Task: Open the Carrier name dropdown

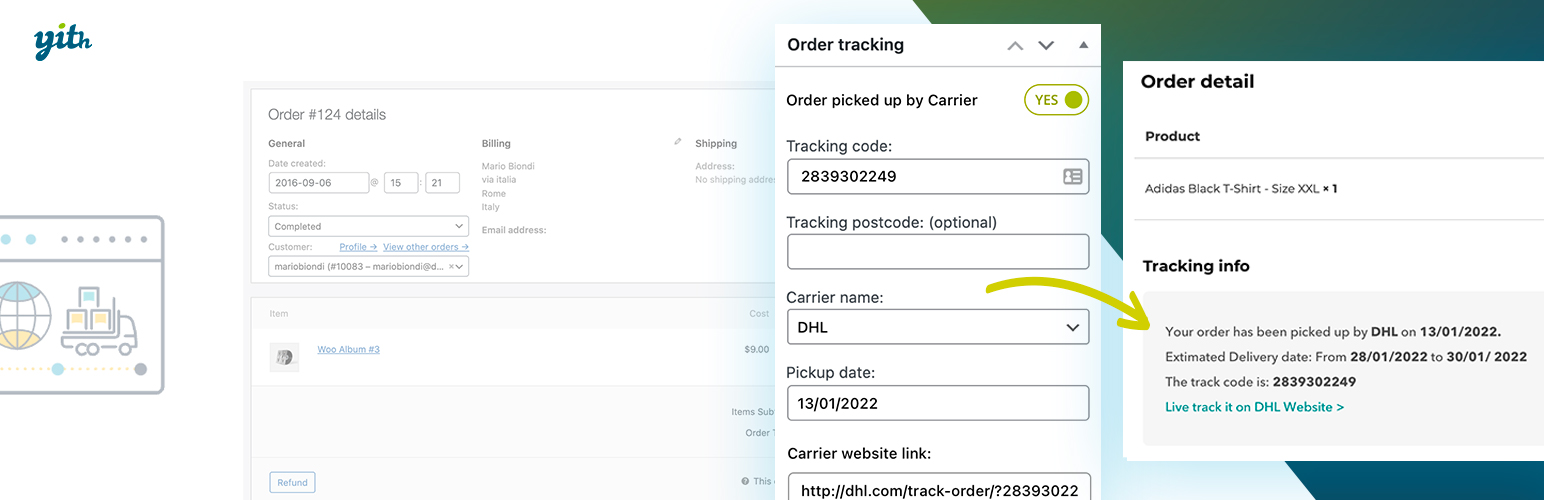Action: [x=937, y=327]
